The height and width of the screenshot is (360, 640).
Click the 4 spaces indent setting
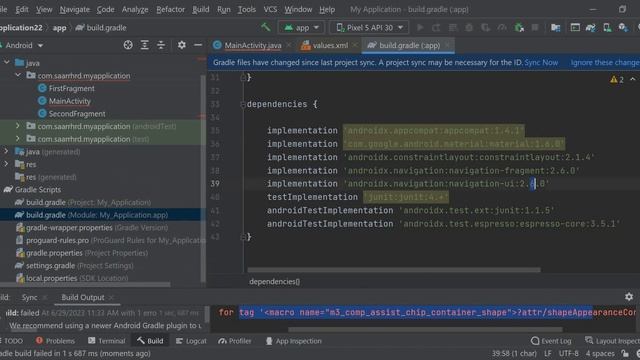600,353
